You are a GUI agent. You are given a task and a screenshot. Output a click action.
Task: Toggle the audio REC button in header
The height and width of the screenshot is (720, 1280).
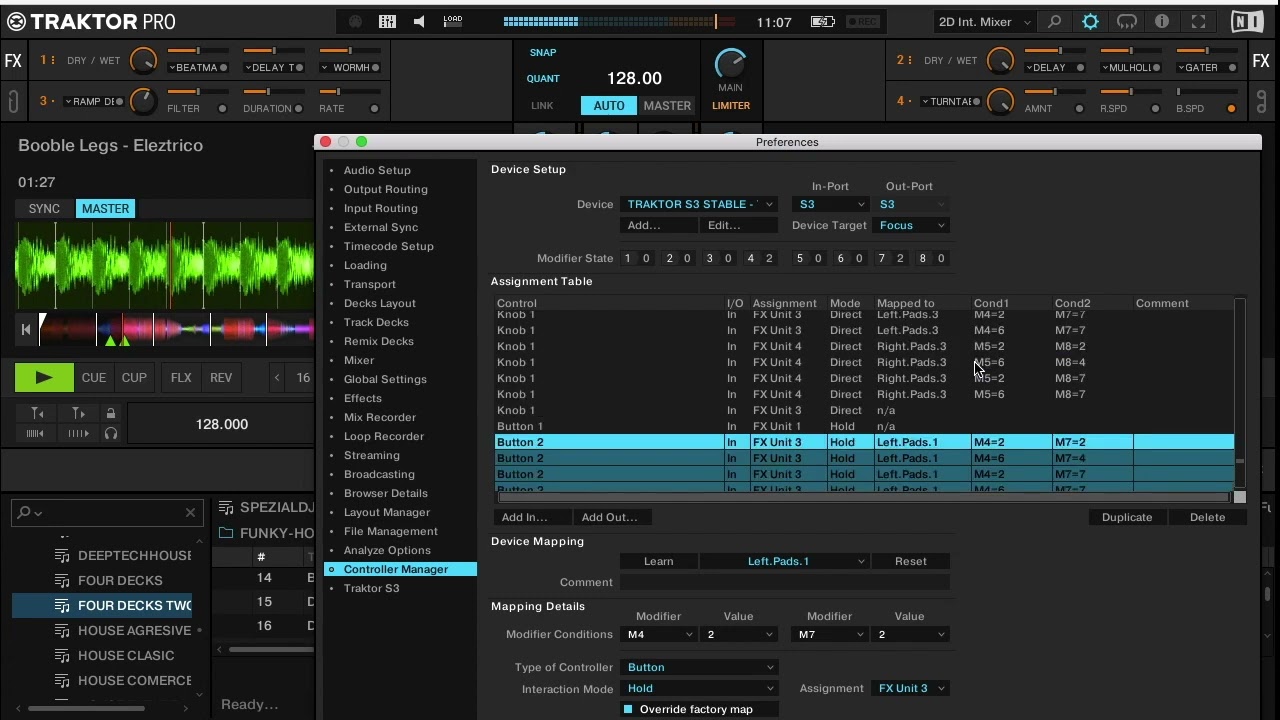[863, 22]
